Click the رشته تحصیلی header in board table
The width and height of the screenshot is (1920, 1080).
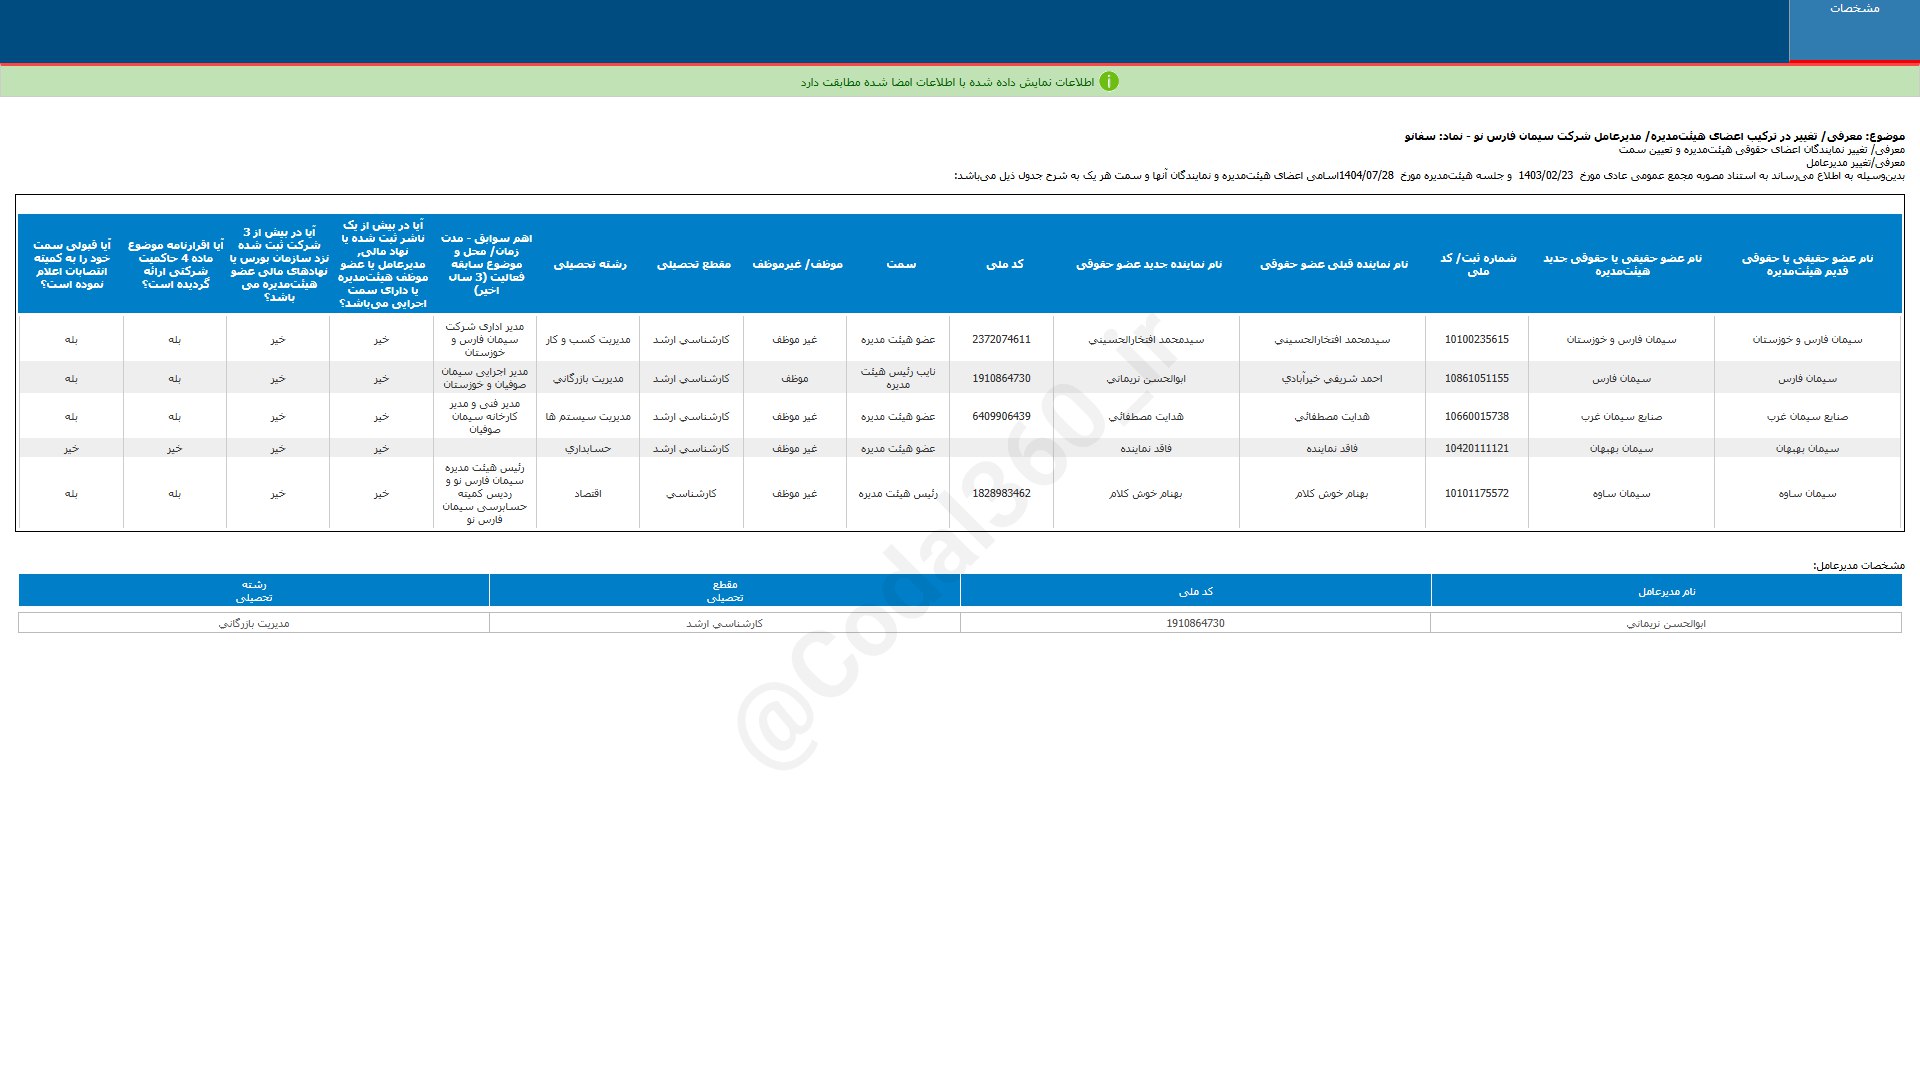click(590, 264)
